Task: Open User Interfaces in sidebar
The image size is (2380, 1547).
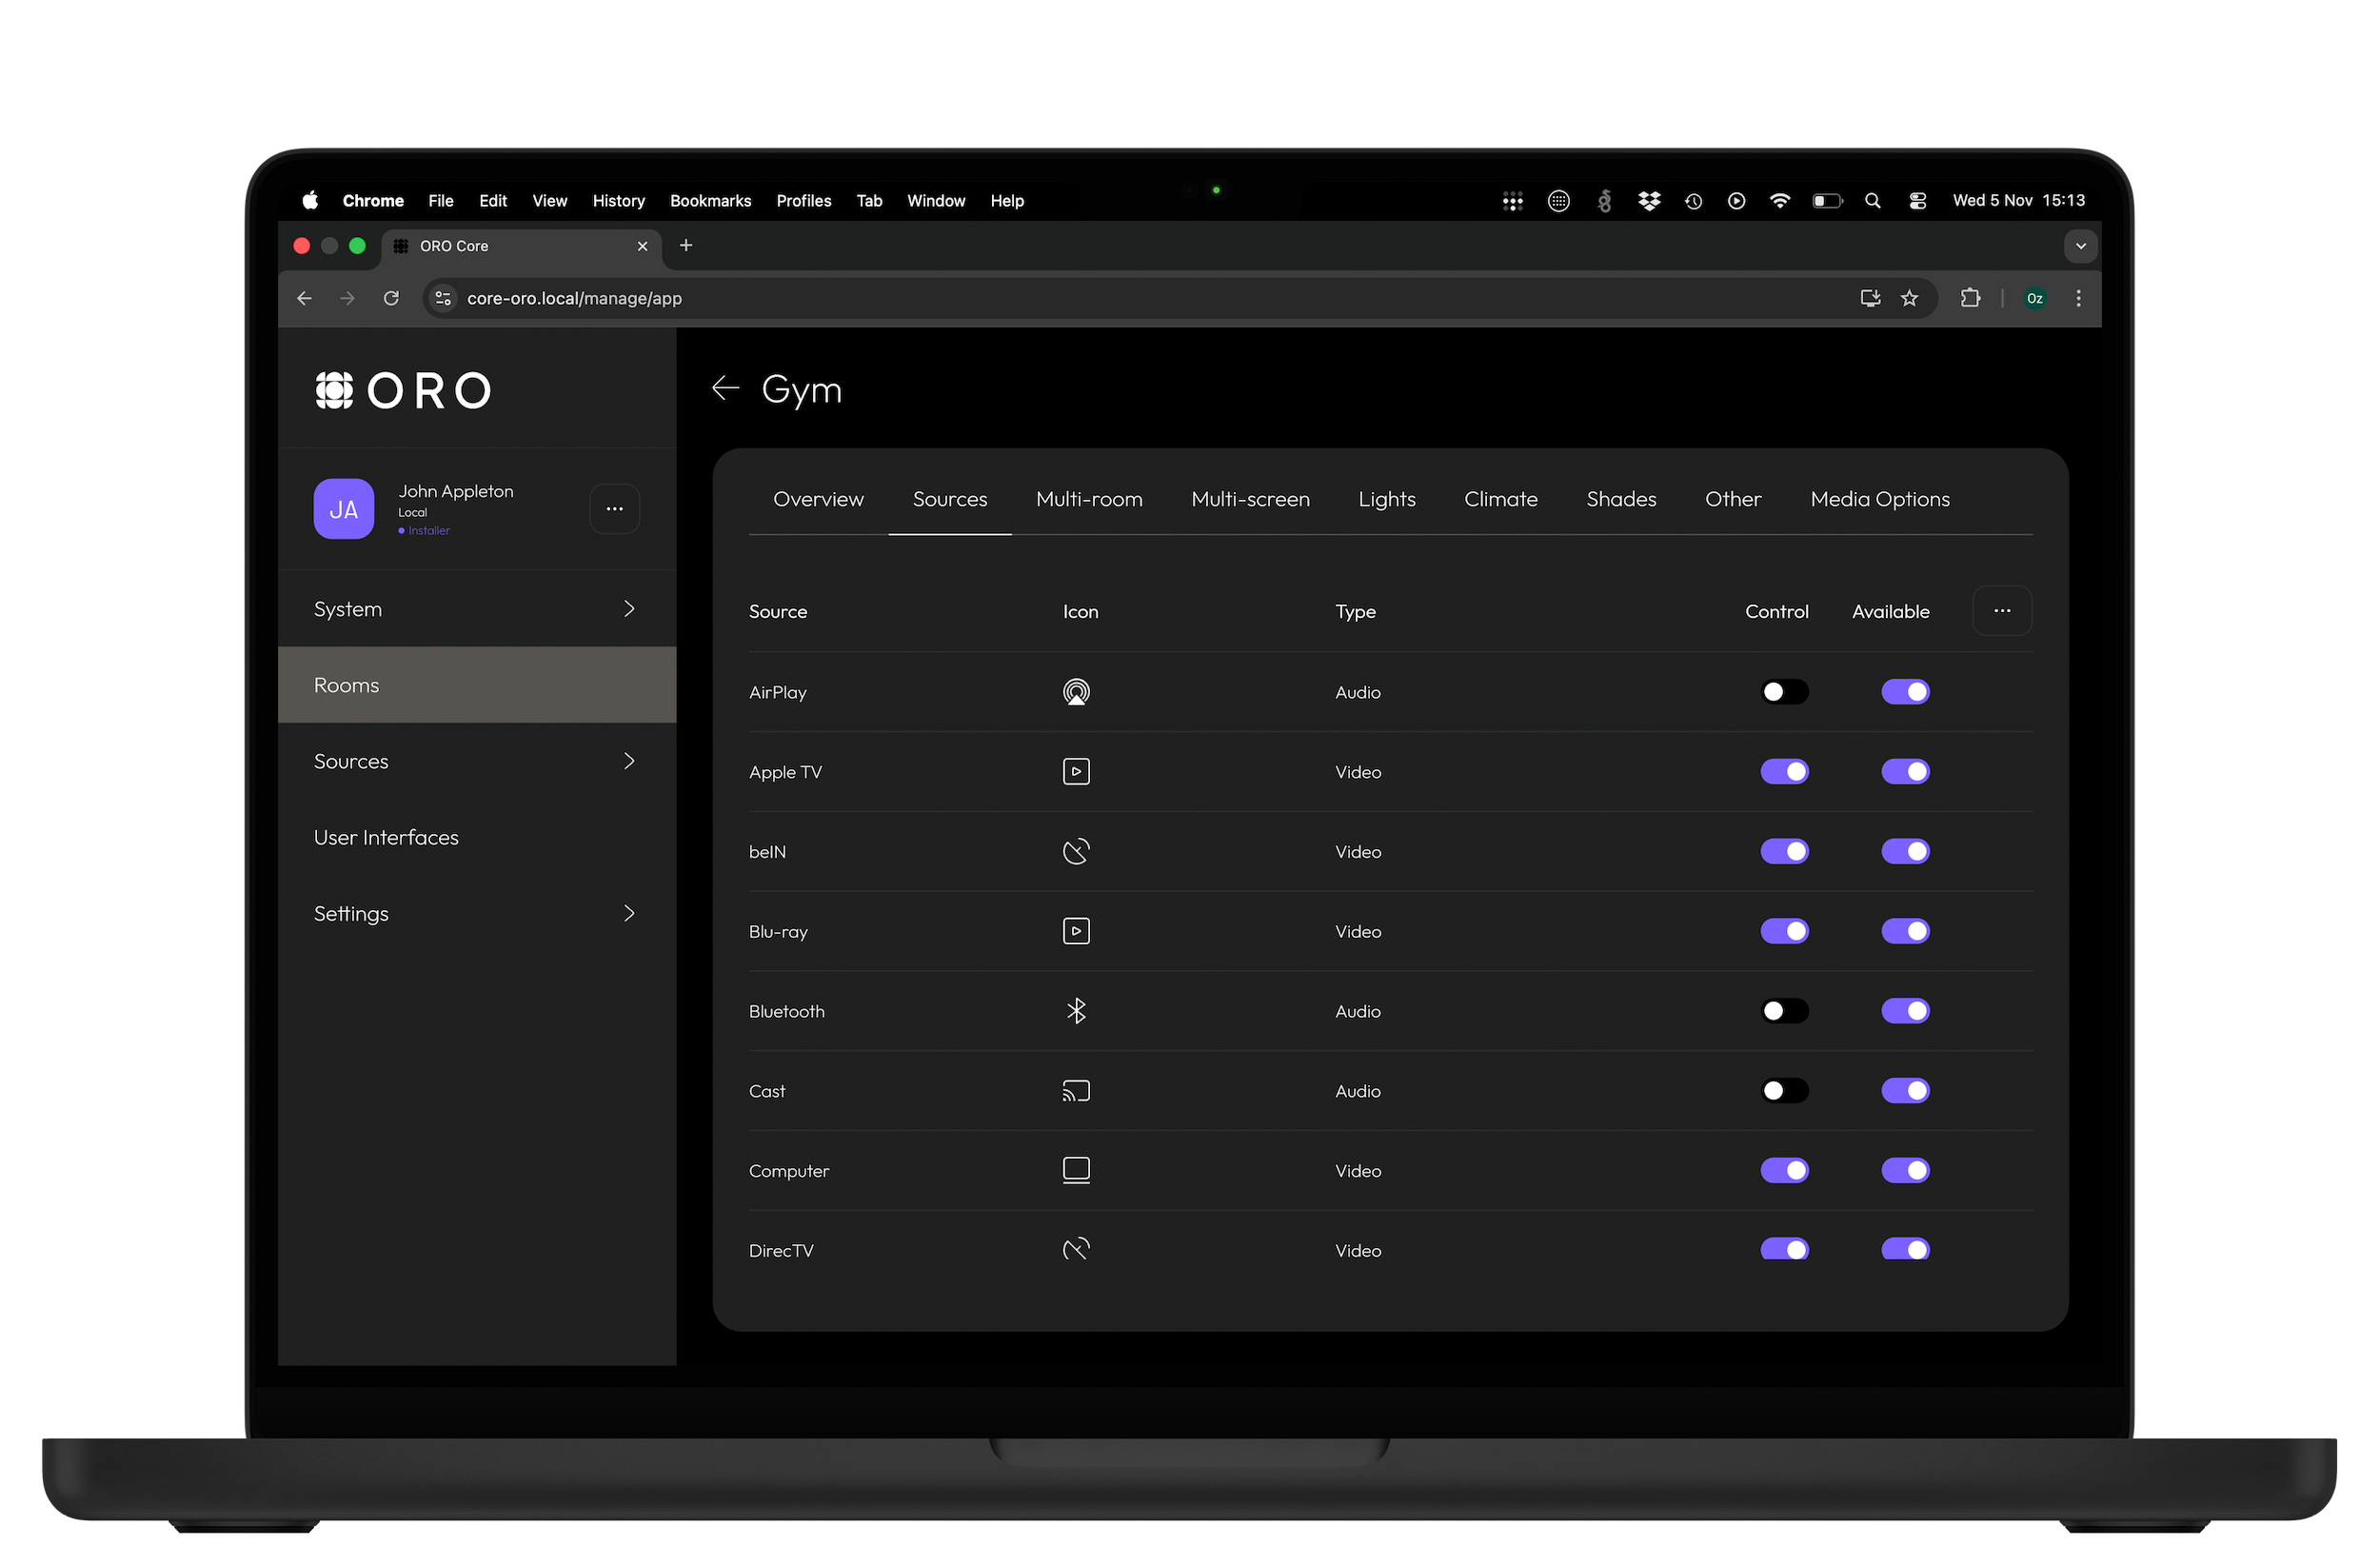Action: [x=386, y=837]
